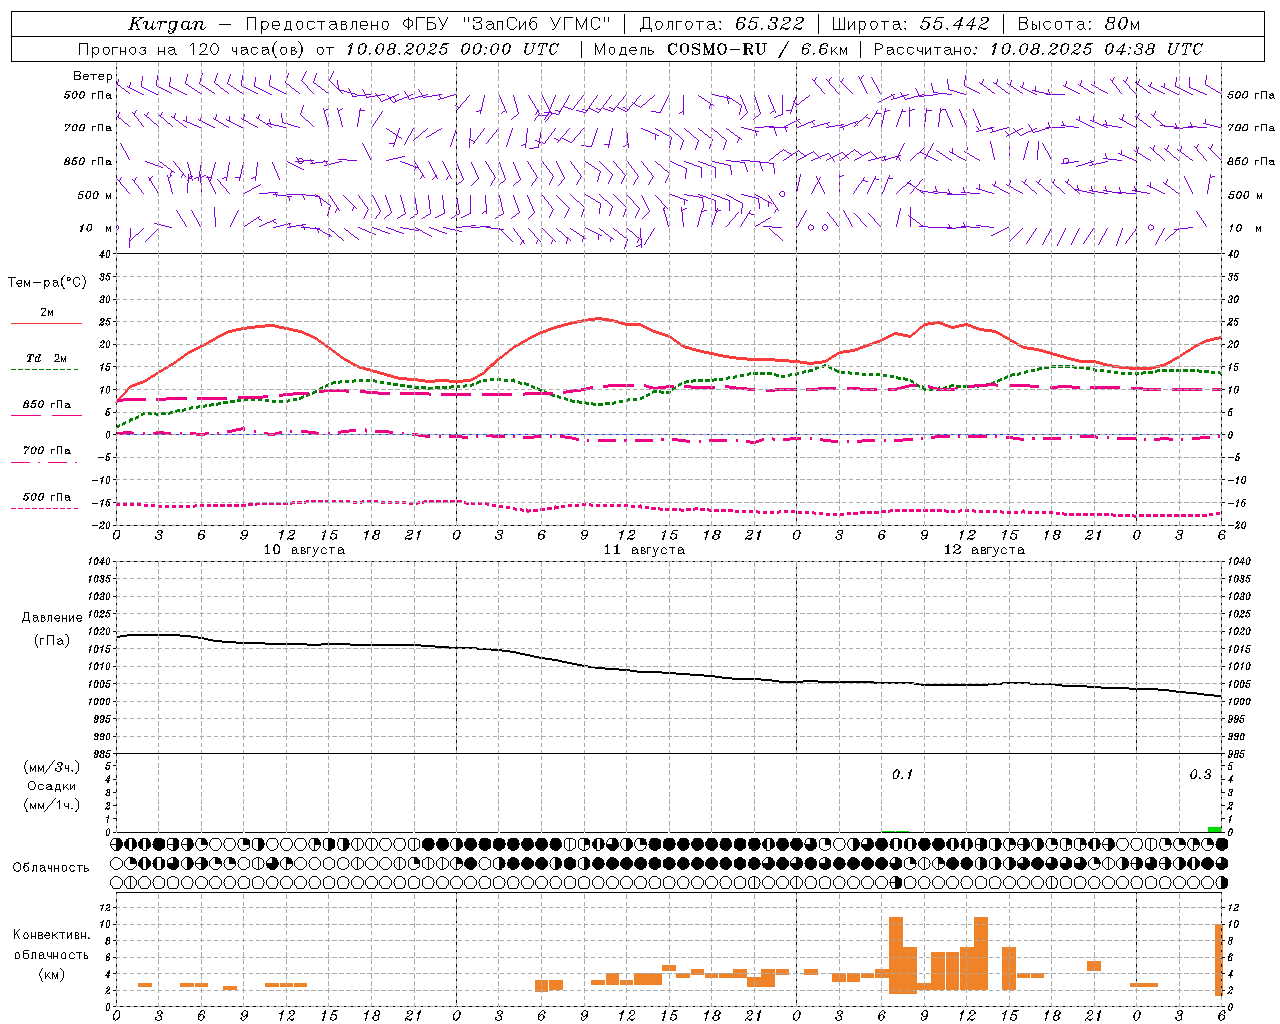Click the 850 гПа entry in temperature legend
The width and height of the screenshot is (1280, 1024).
click(46, 405)
